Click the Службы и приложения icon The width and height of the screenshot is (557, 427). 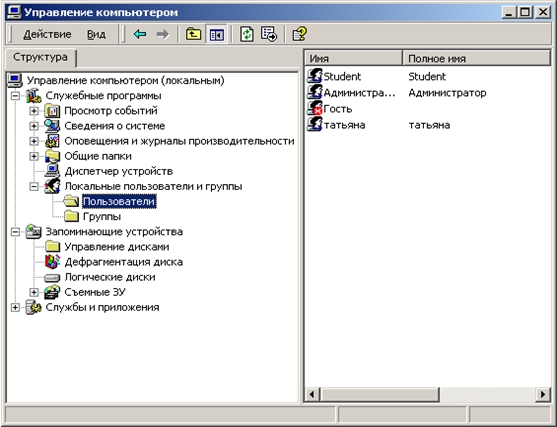pos(34,307)
